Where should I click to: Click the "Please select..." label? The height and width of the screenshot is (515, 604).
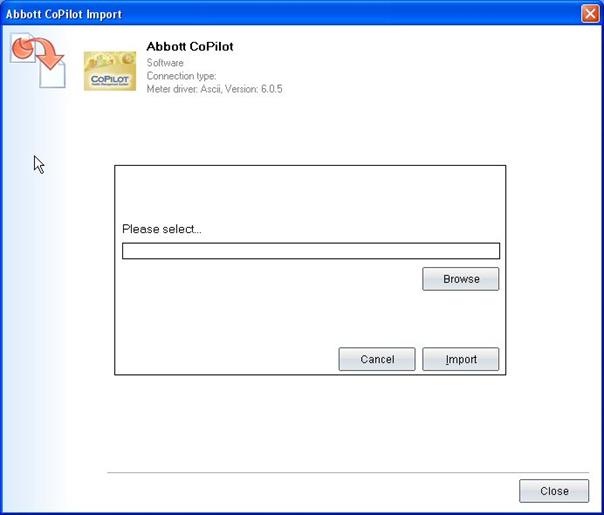(162, 229)
